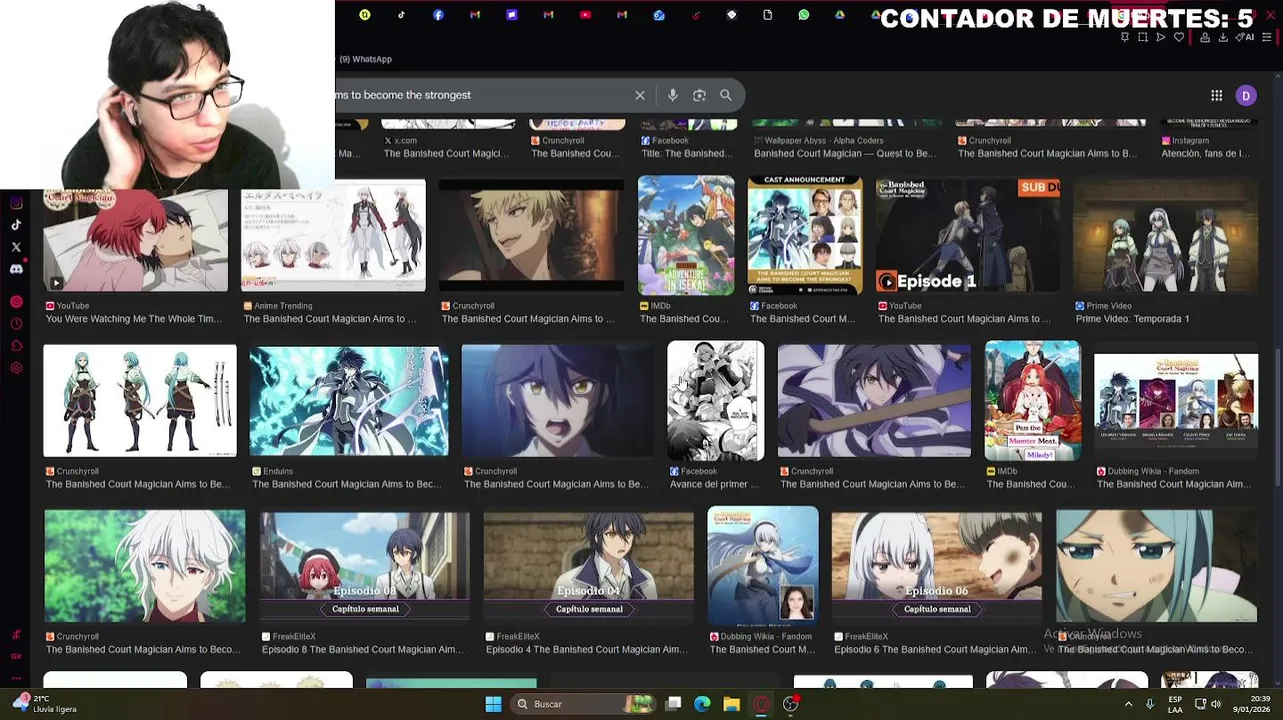Open the Dubbing Wikia cast image

tap(1176, 401)
